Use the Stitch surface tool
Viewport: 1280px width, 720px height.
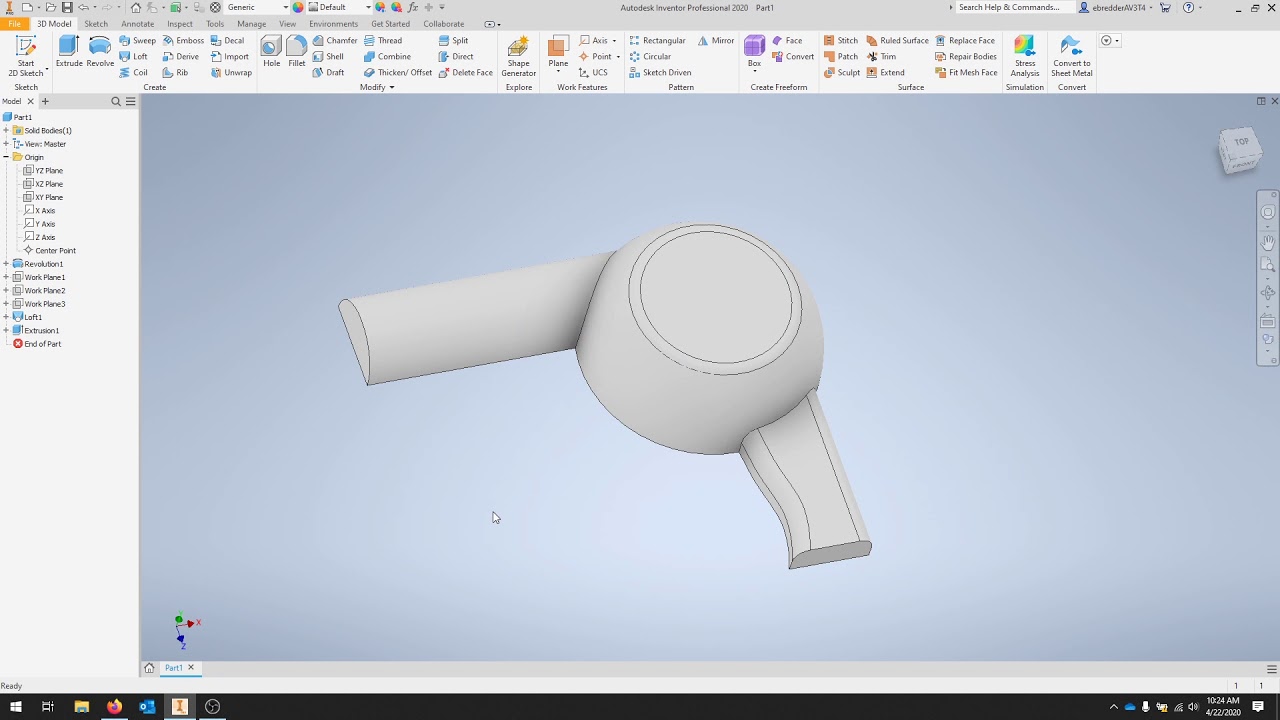coord(841,41)
